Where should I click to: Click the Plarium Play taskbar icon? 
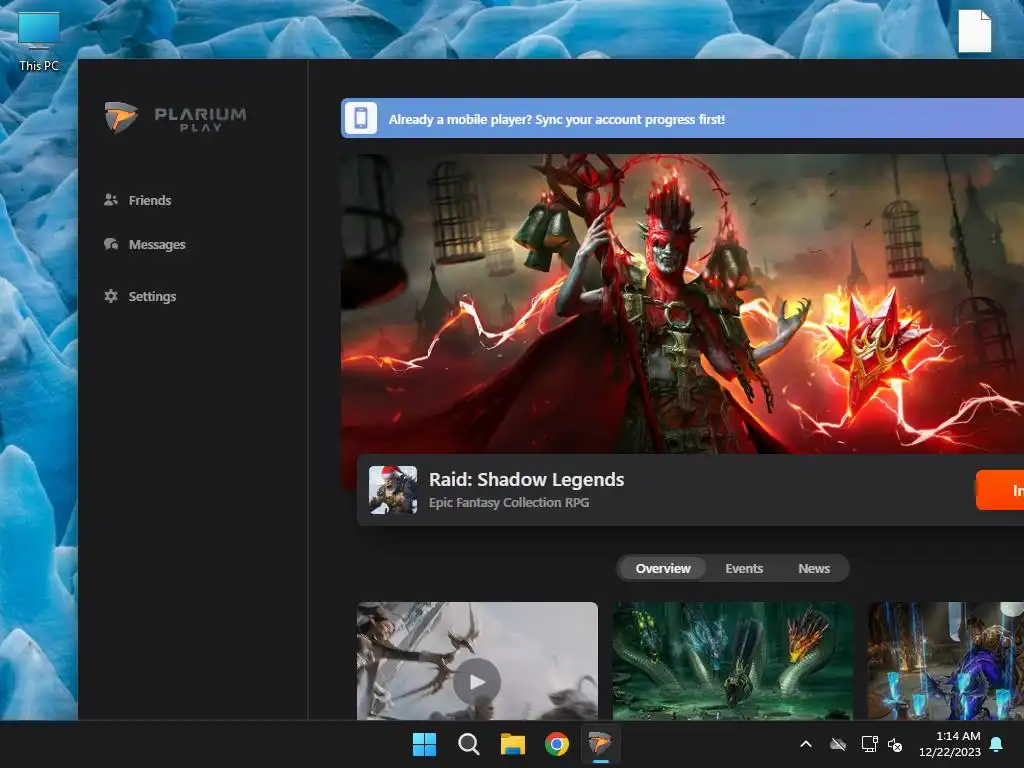click(x=600, y=744)
